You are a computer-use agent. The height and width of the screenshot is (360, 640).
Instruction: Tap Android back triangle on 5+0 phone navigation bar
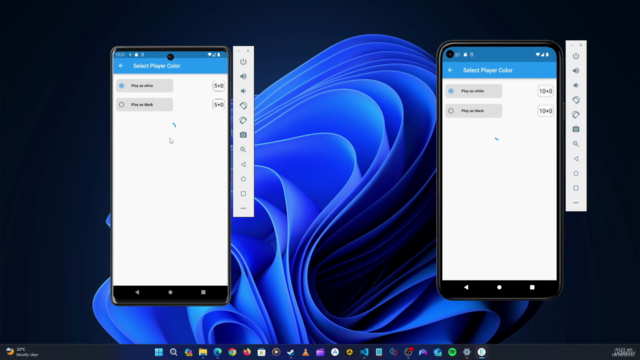[x=137, y=292]
